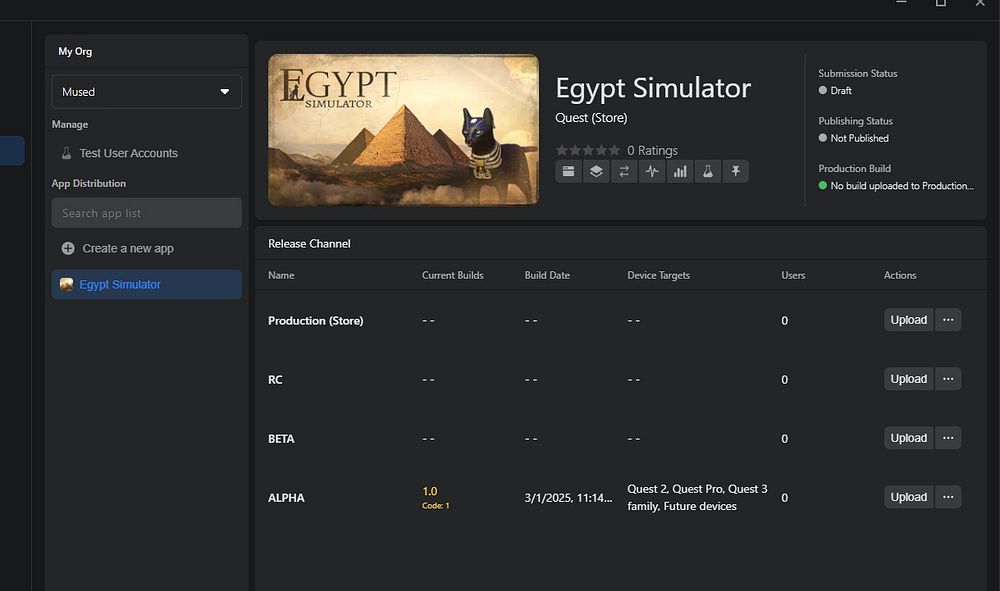This screenshot has width=1000, height=591.
Task: Click the Egypt Simulator cover thumbnail
Action: [403, 130]
